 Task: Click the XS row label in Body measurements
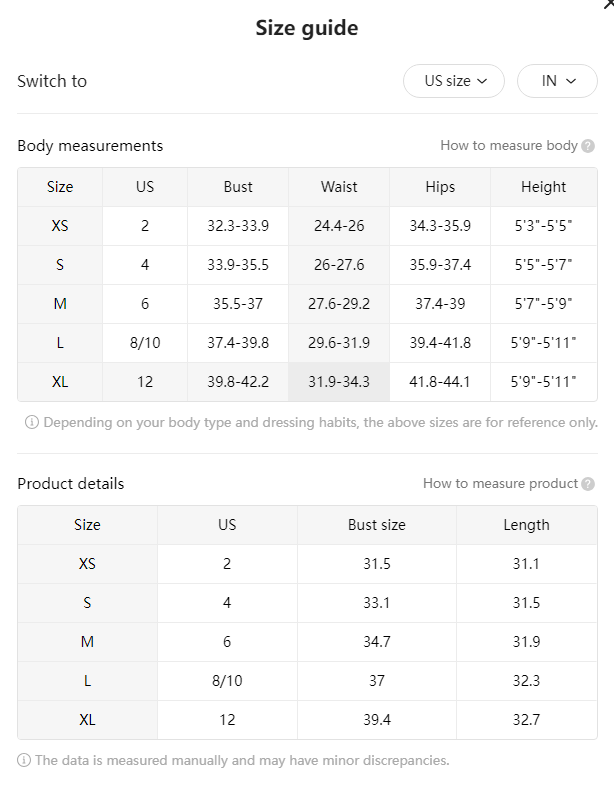(x=60, y=226)
